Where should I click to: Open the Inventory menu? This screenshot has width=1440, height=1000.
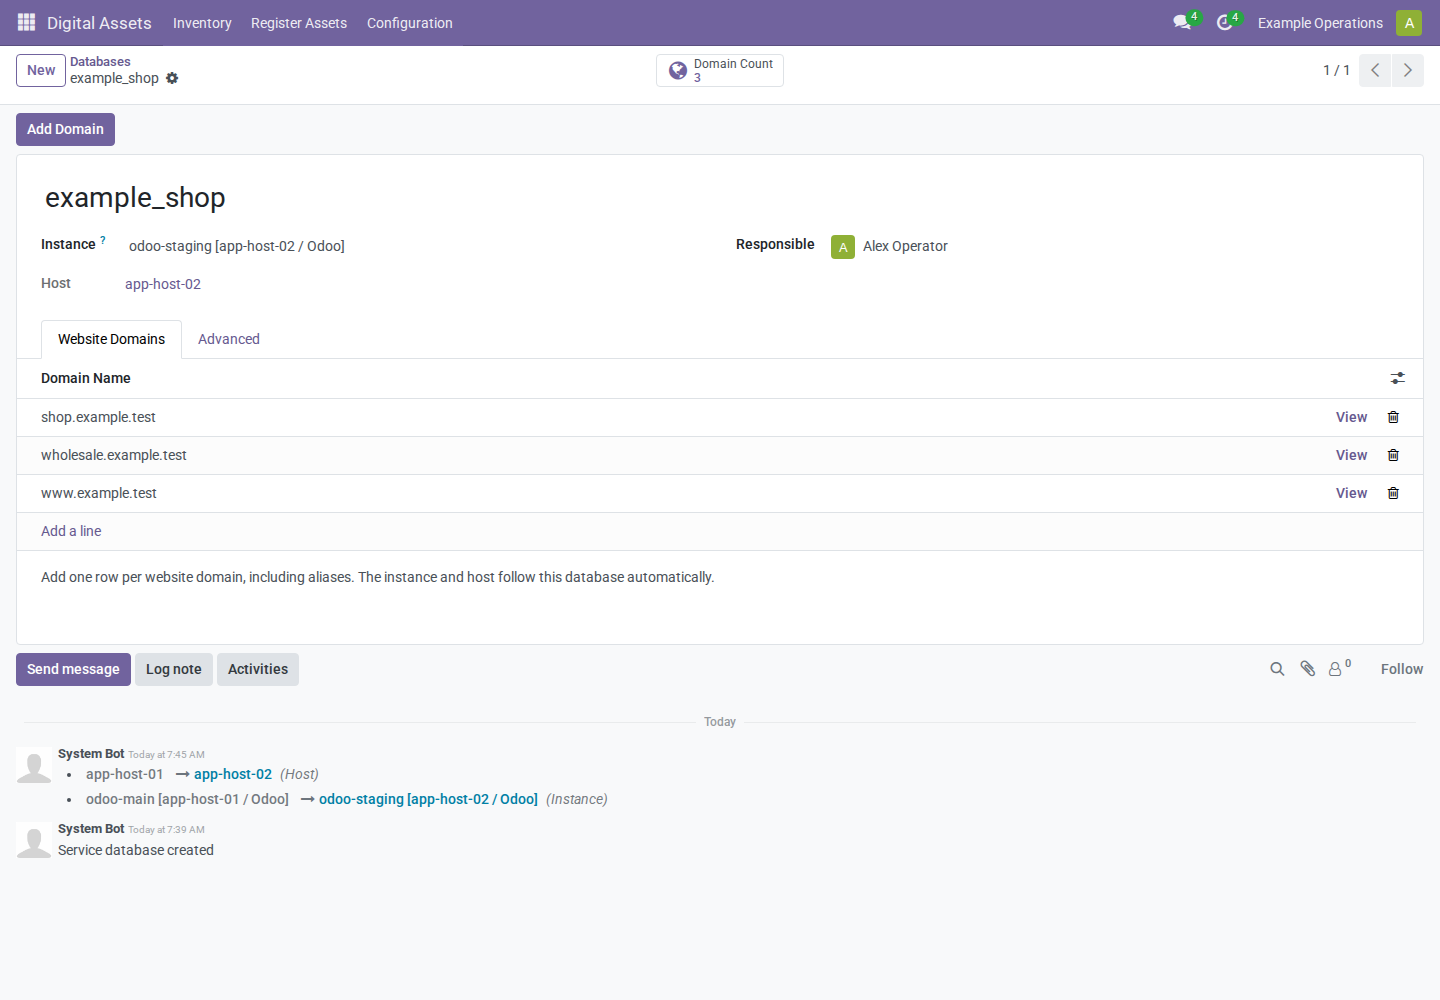[x=202, y=23]
